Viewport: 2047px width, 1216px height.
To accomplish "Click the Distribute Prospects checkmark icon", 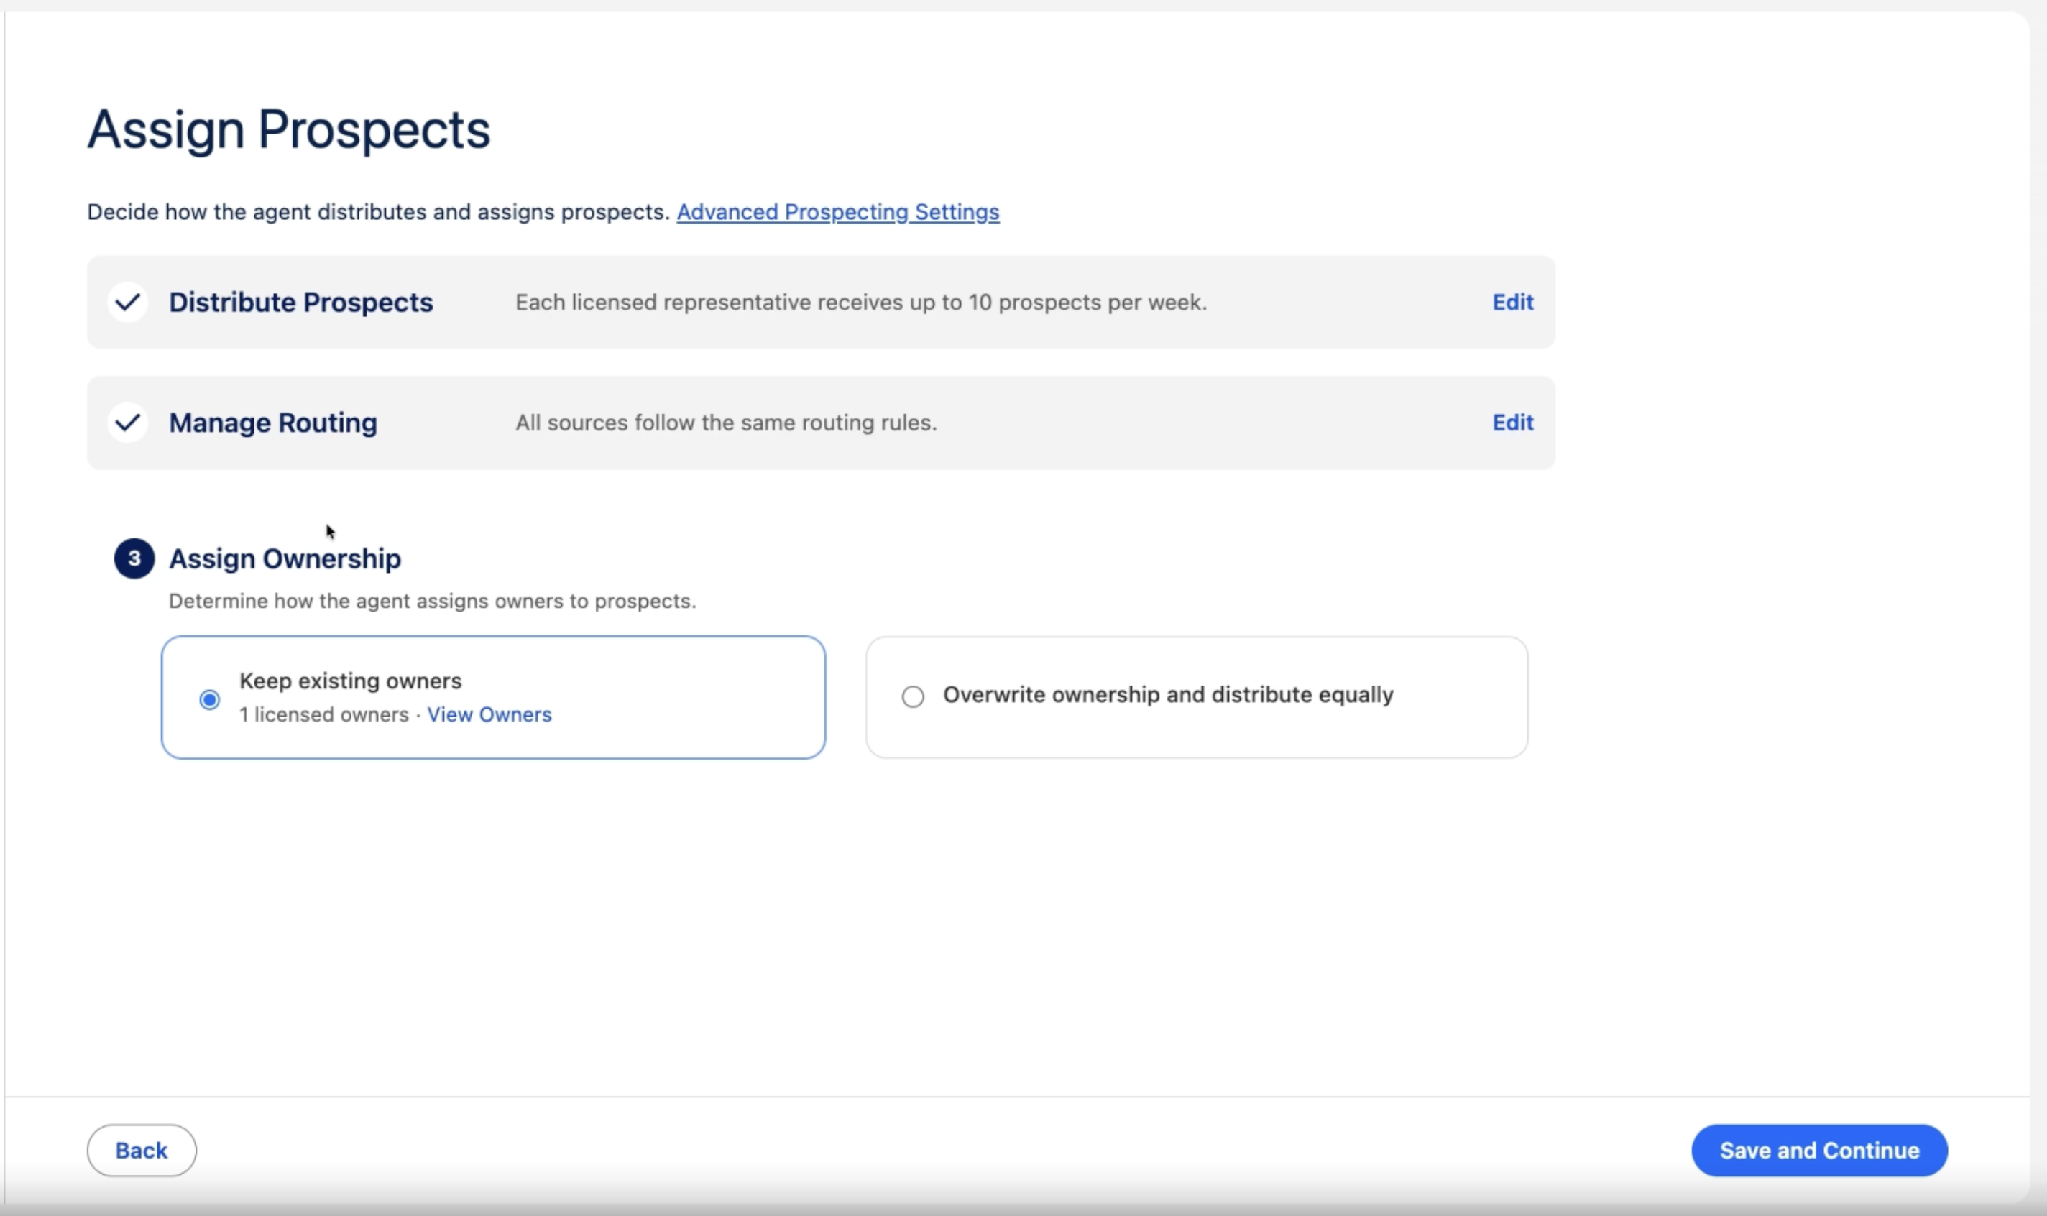I will pyautogui.click(x=128, y=302).
